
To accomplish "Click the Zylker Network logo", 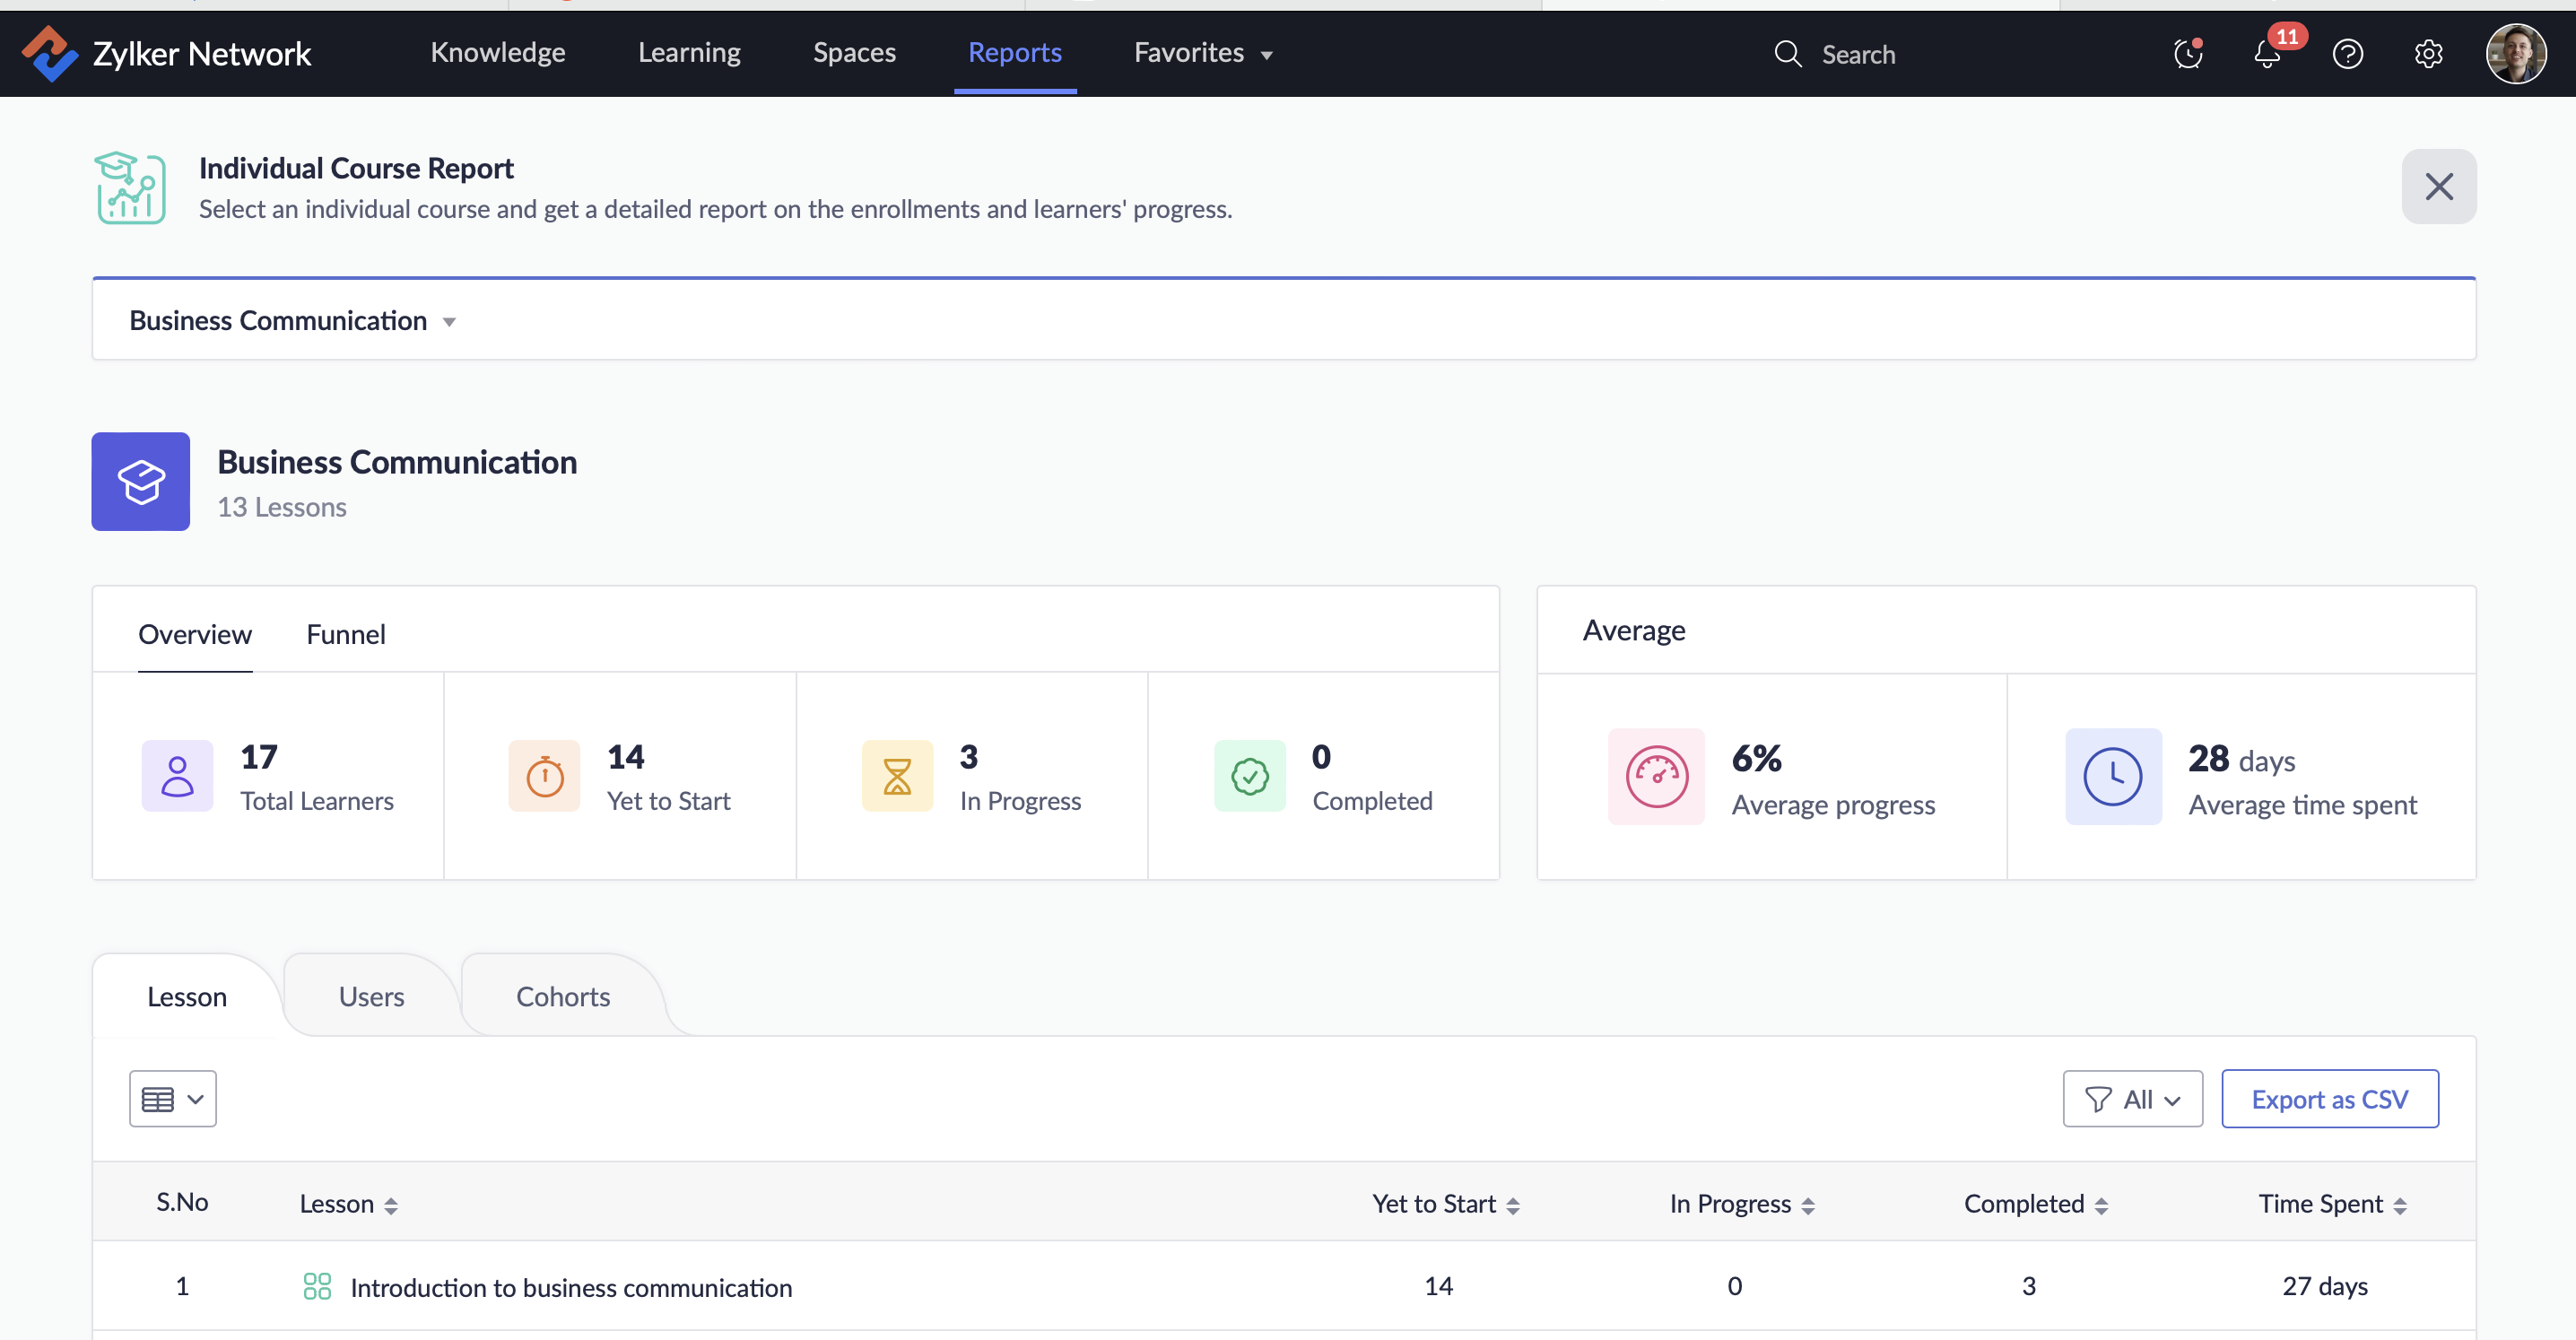I will [50, 53].
